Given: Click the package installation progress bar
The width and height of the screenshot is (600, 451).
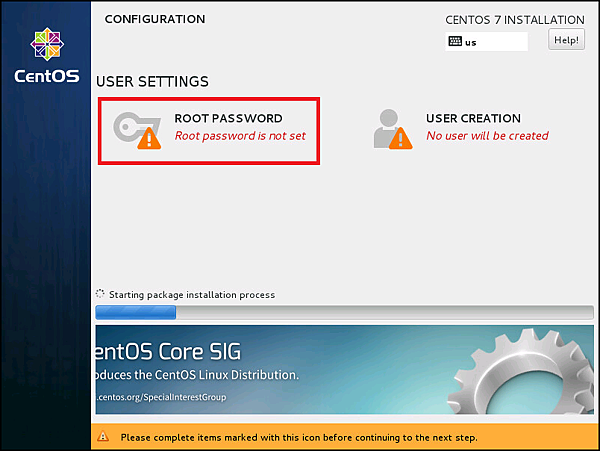Looking at the screenshot, I should click(x=340, y=312).
